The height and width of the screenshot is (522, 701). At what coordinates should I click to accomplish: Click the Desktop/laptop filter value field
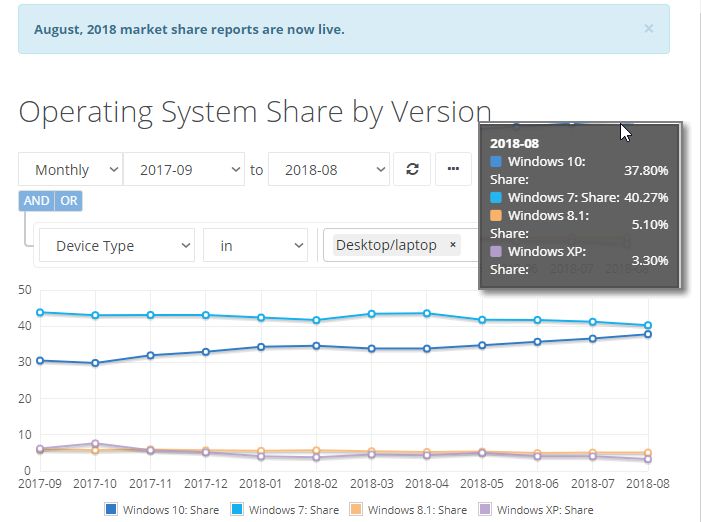[401, 245]
